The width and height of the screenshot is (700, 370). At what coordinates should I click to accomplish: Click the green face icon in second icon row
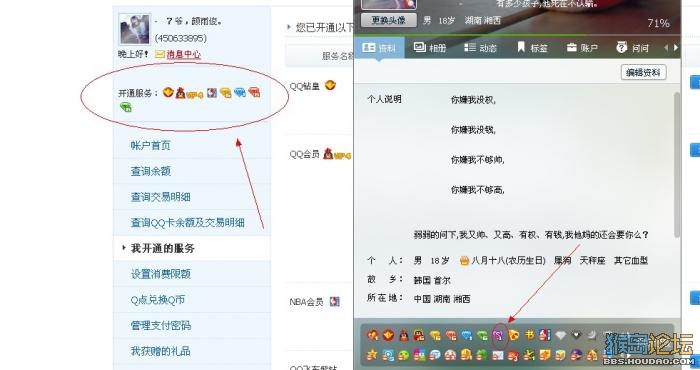point(404,356)
